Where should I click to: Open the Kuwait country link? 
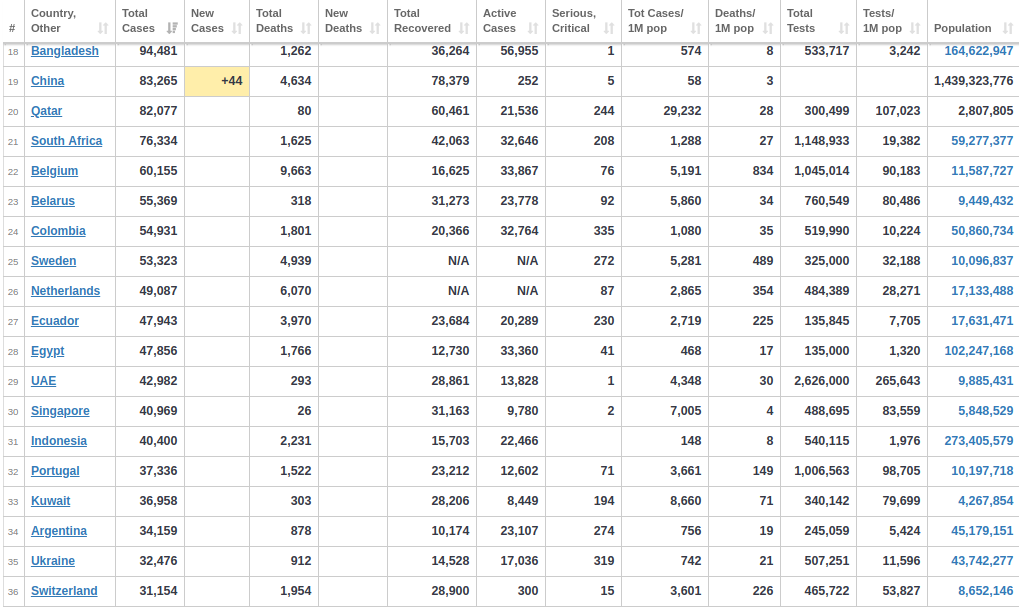51,500
